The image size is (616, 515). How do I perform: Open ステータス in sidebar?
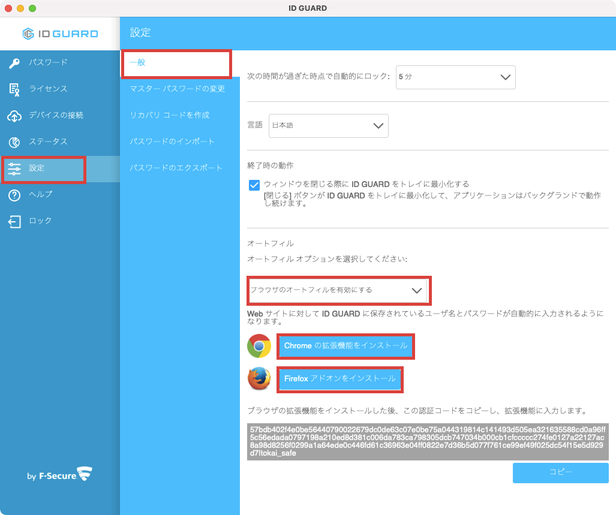(x=60, y=142)
